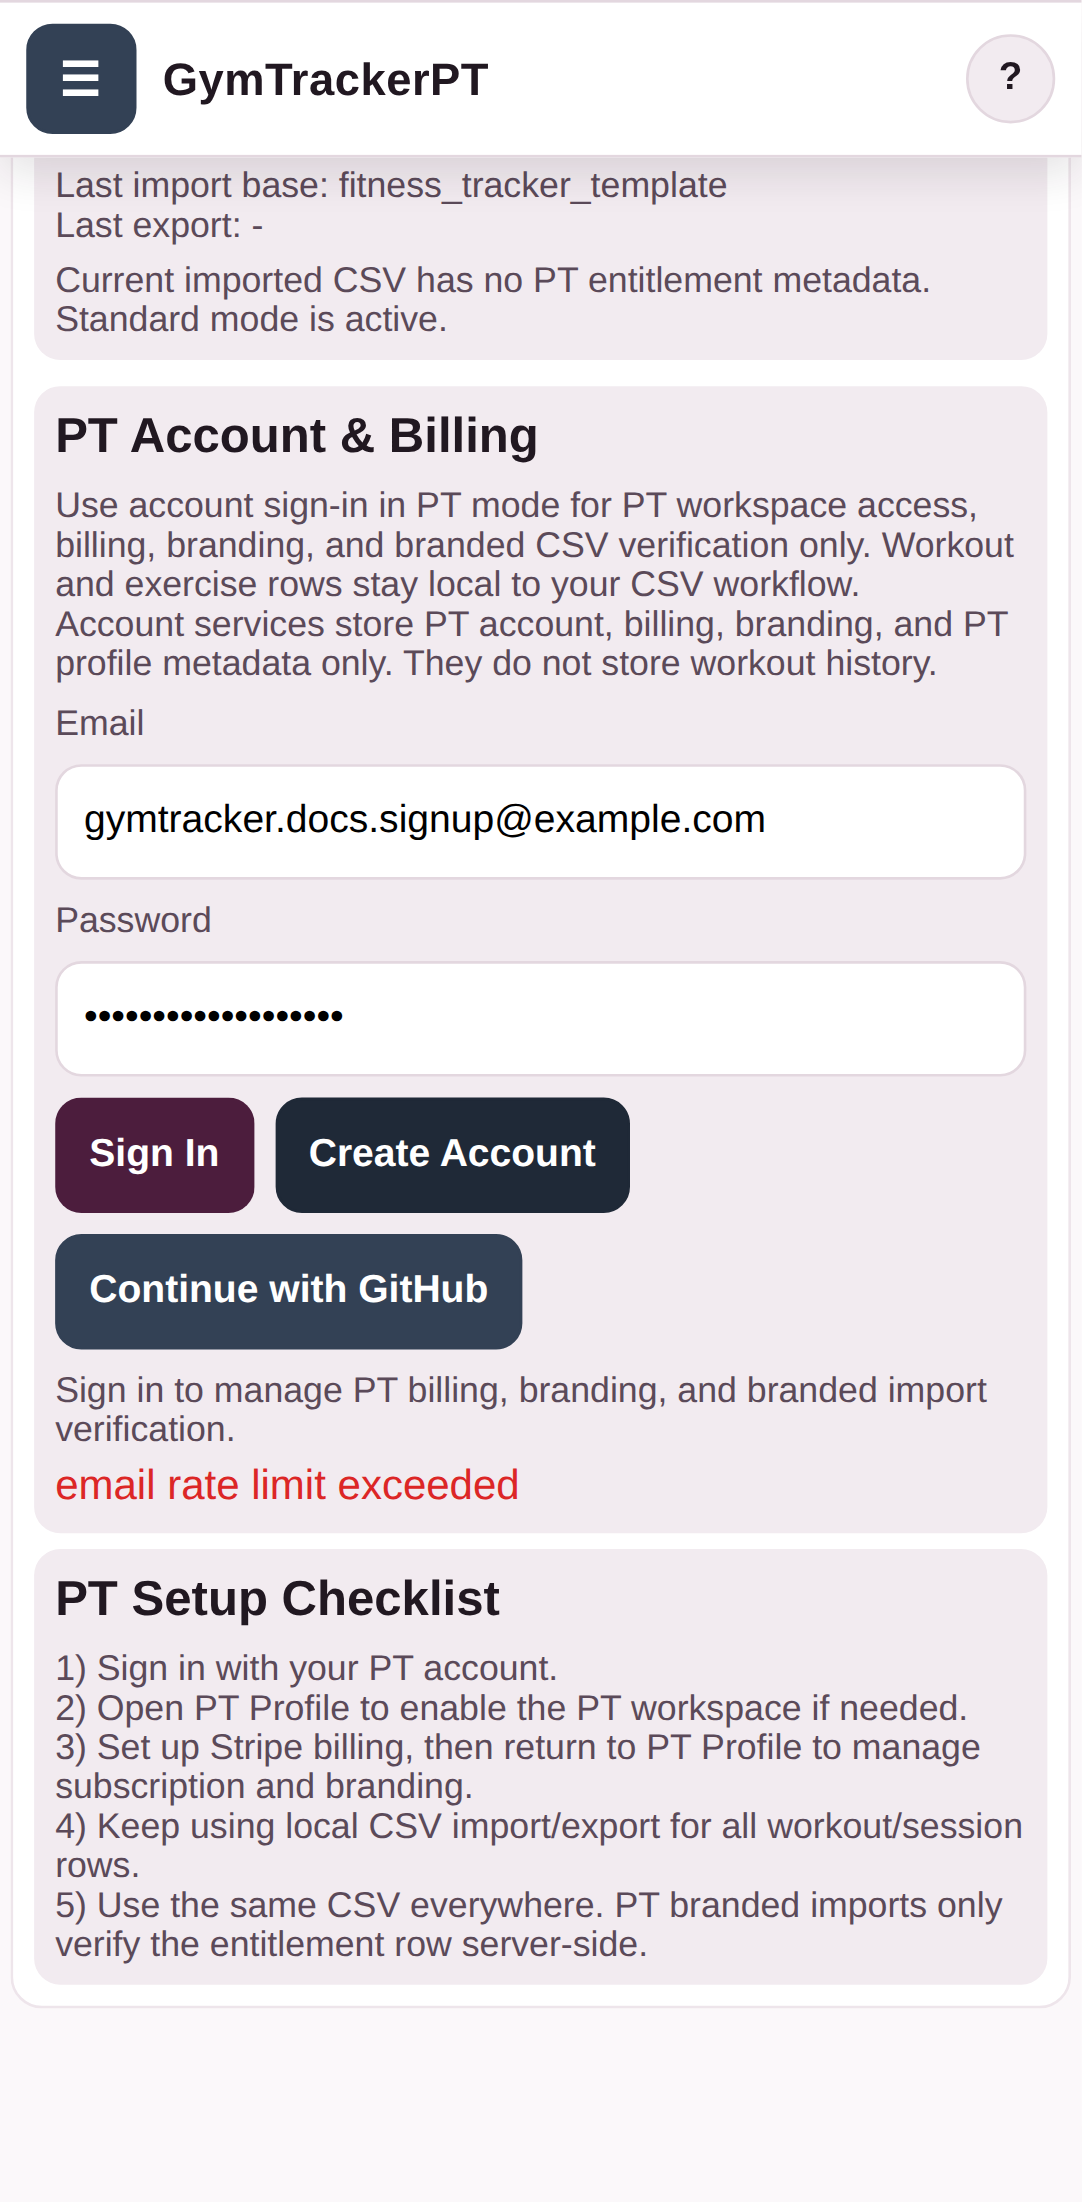Screen dimensions: 1082x2202
Task: Click the email rate limit exceeded error
Action: coord(287,1486)
